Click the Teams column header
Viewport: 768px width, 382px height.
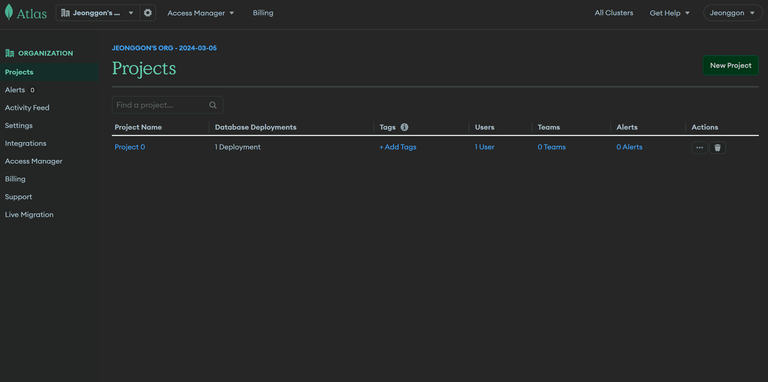pyautogui.click(x=549, y=127)
